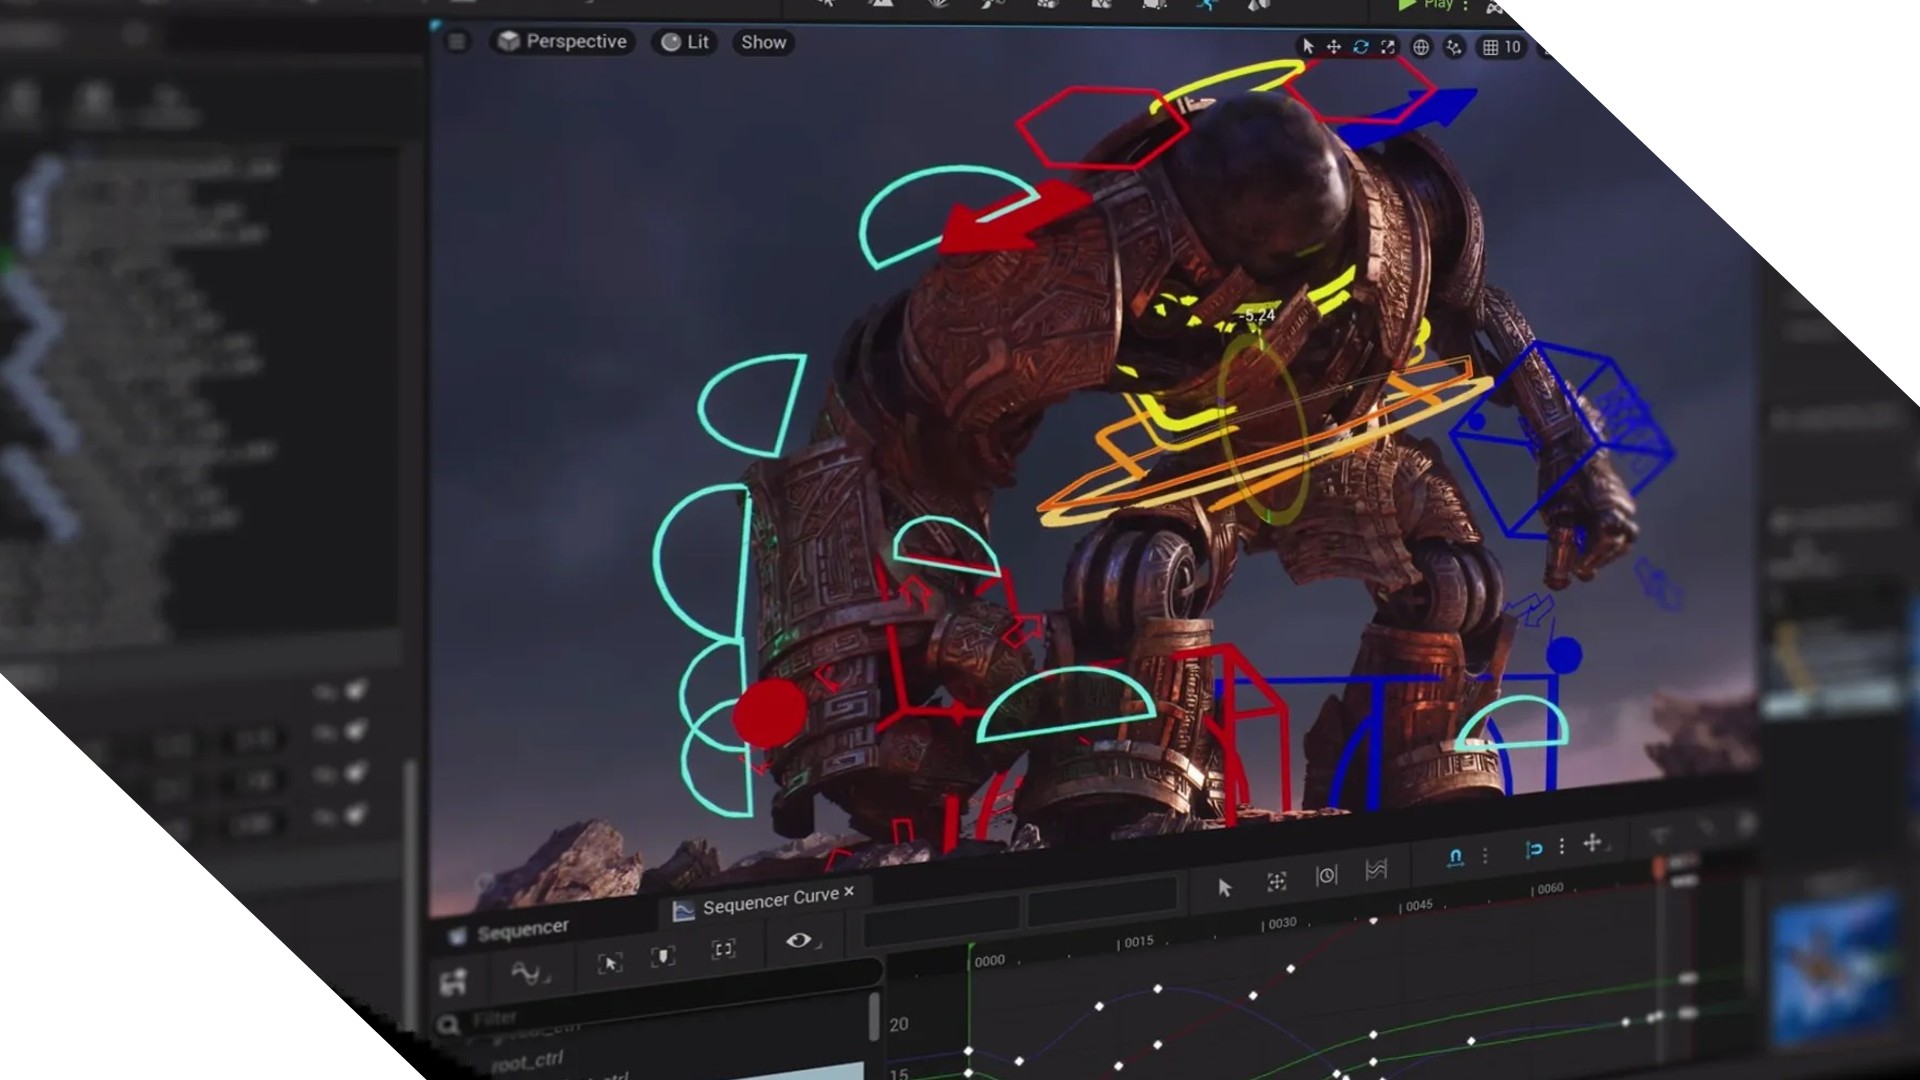Viewport: 1920px width, 1080px height.
Task: Toggle curve visibility eye icon
Action: point(798,940)
